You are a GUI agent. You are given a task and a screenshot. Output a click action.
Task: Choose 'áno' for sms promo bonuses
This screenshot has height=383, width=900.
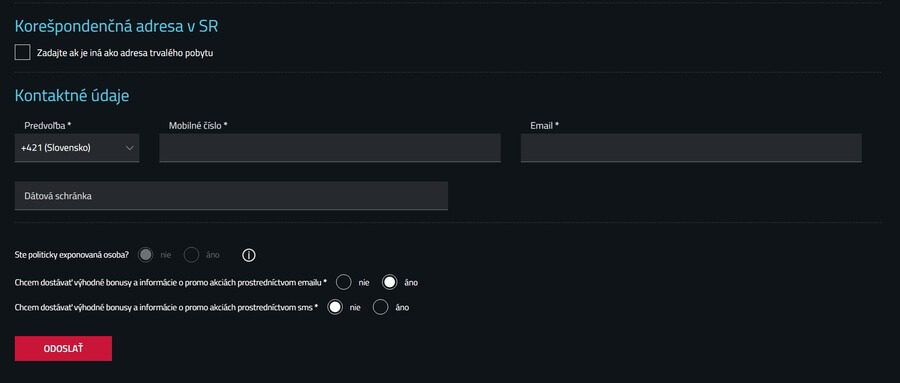[x=381, y=307]
